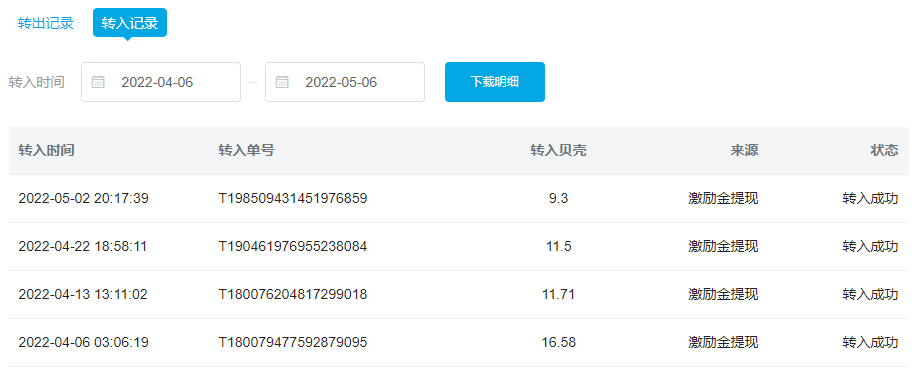The image size is (914, 376).
Task: Select order number T190461976955238084
Action: (x=293, y=247)
